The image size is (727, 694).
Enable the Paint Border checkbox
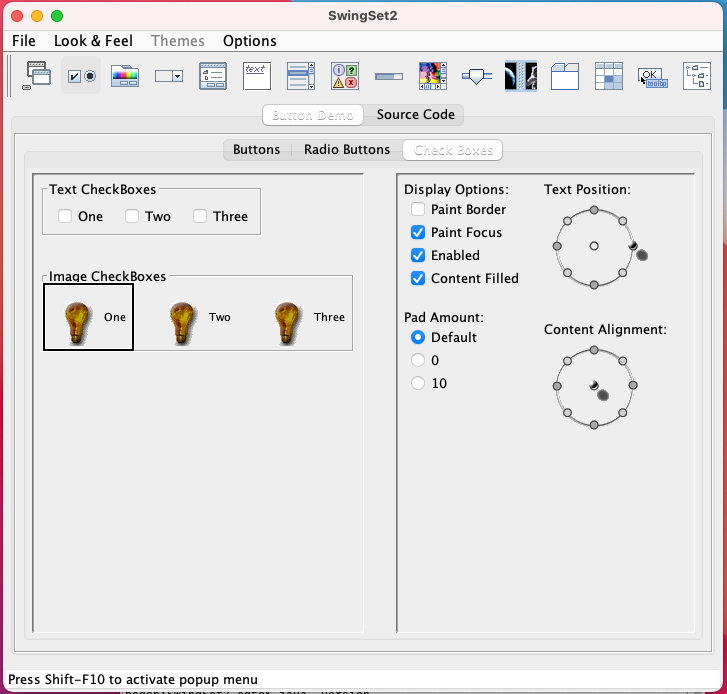418,210
